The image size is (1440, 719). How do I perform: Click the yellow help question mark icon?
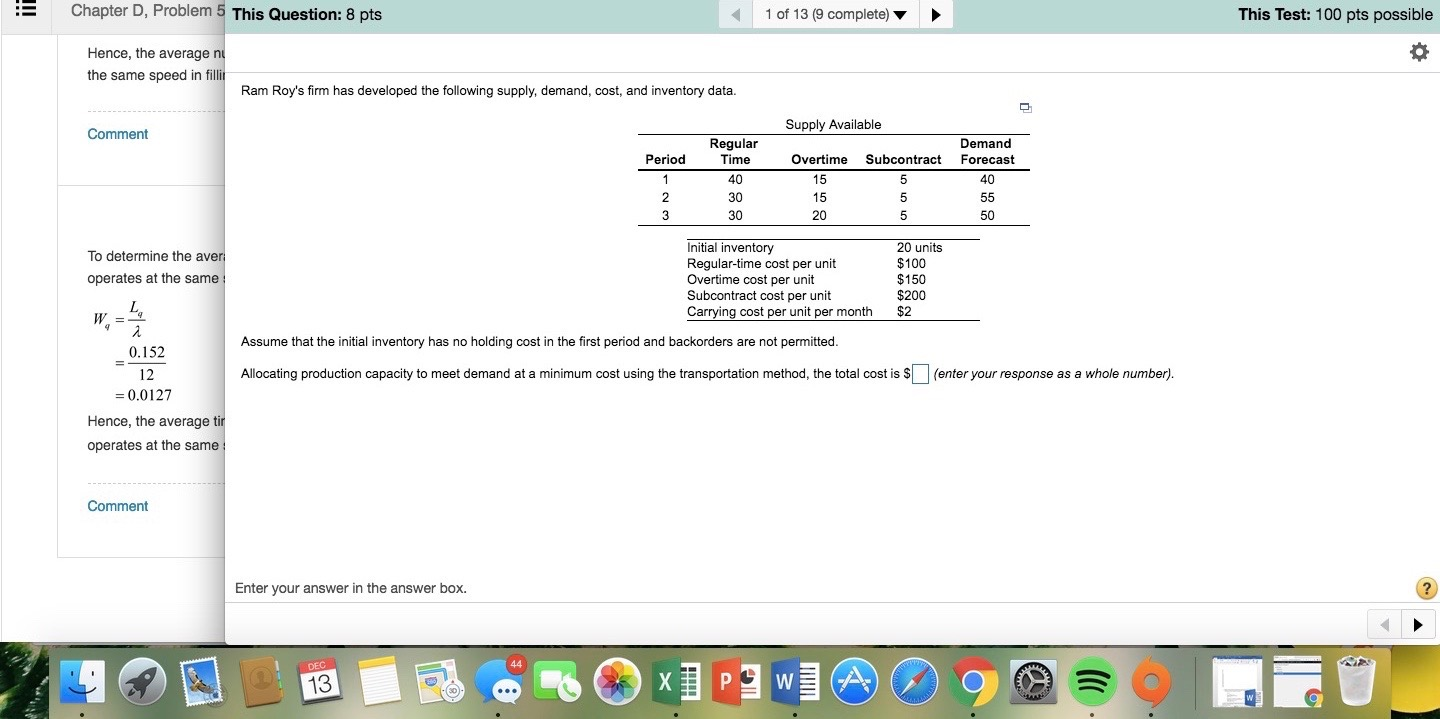pyautogui.click(x=1425, y=588)
